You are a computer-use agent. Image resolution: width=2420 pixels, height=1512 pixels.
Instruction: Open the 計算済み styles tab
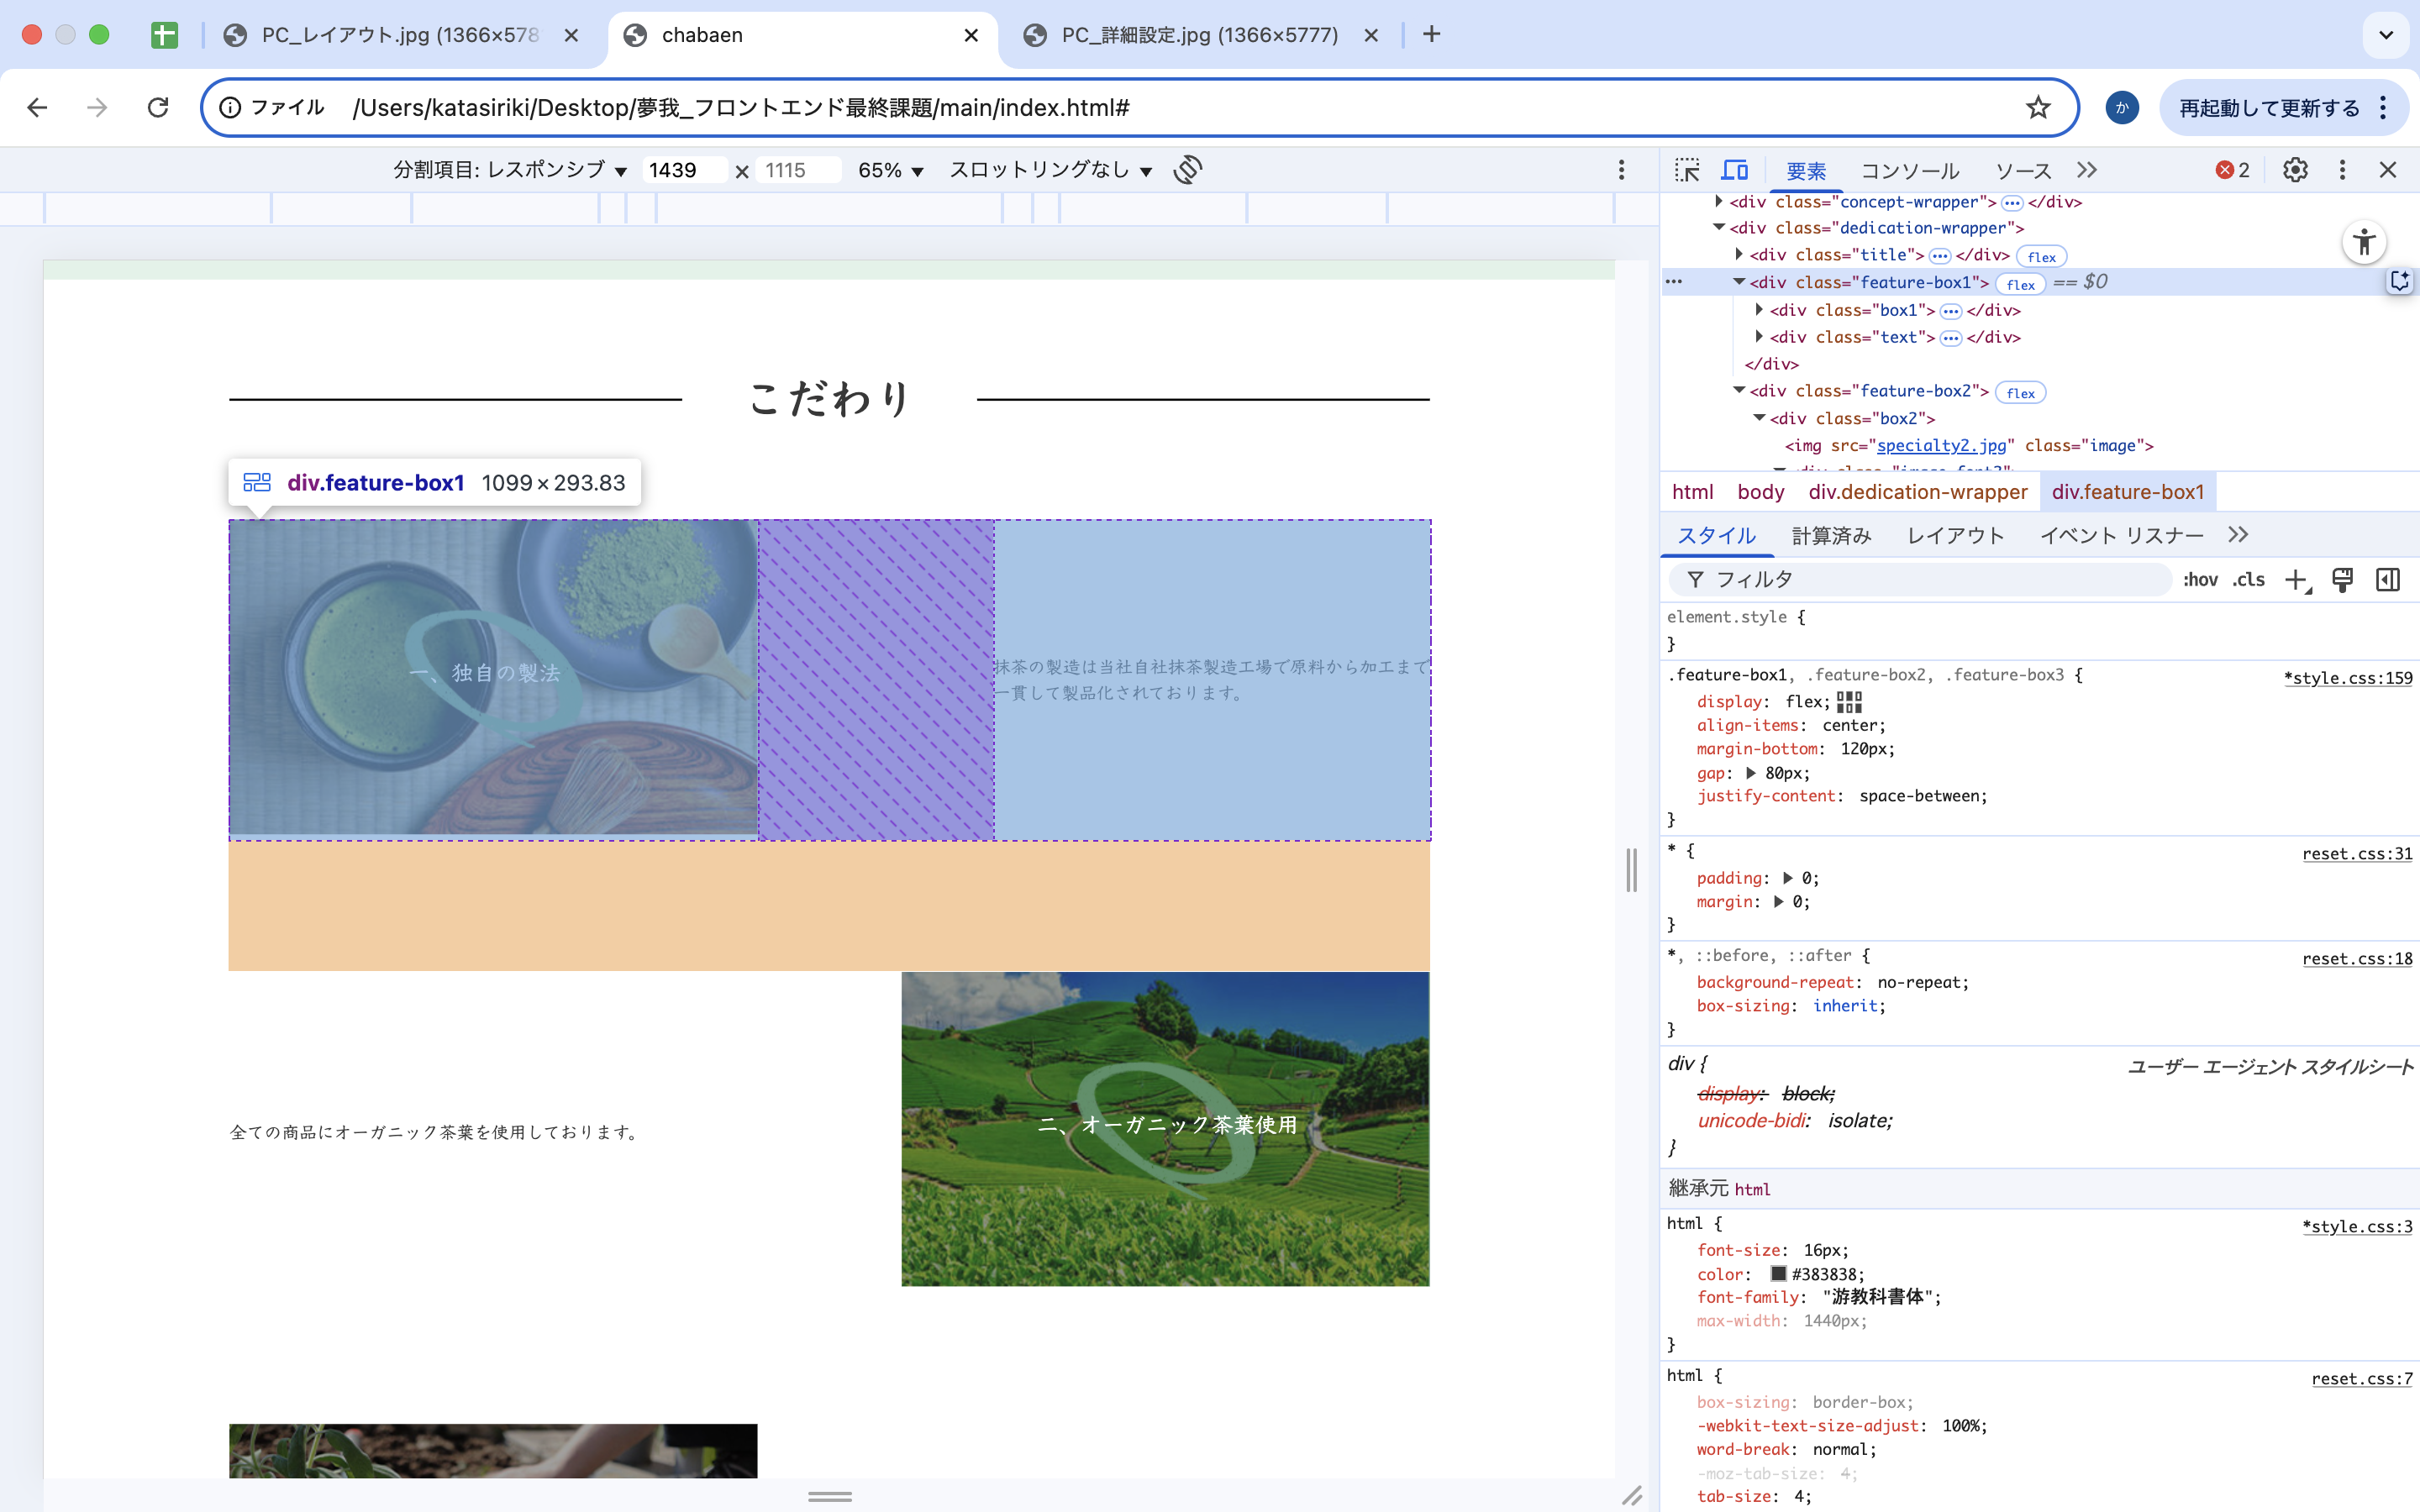click(1831, 536)
